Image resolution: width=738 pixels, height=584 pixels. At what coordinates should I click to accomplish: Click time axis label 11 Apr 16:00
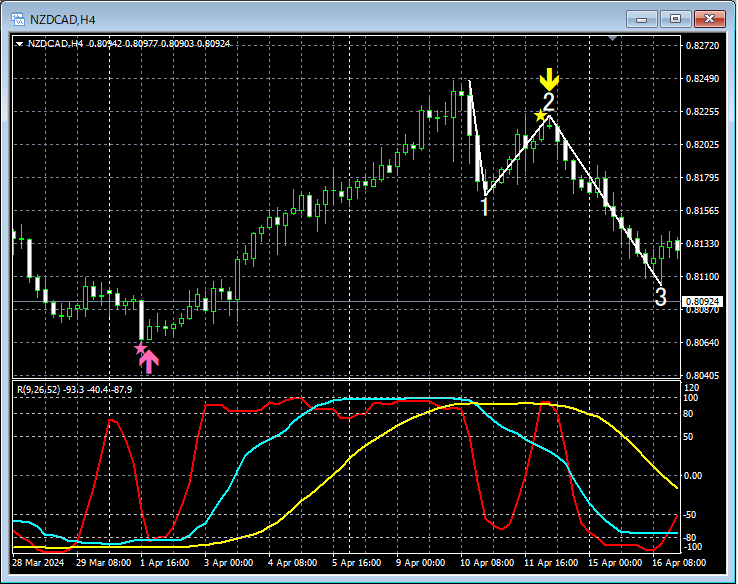[x=551, y=563]
